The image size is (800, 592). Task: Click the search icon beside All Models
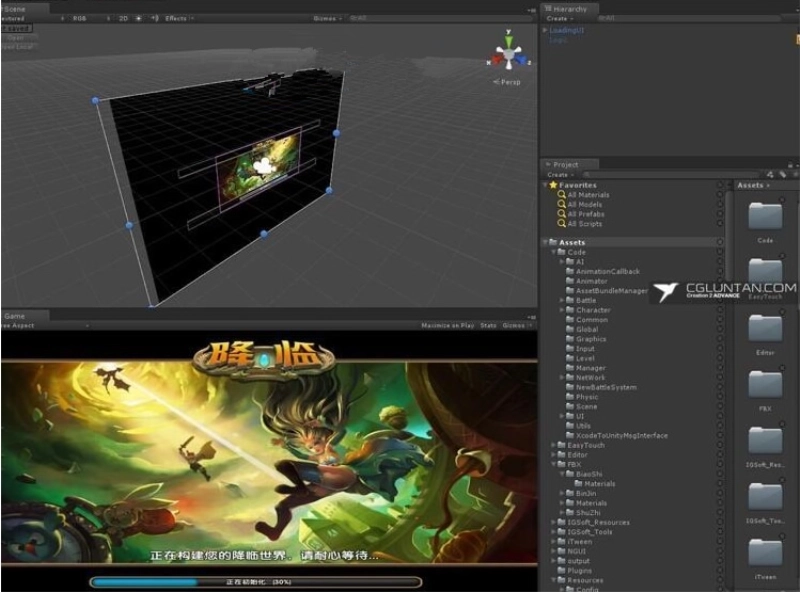point(562,204)
